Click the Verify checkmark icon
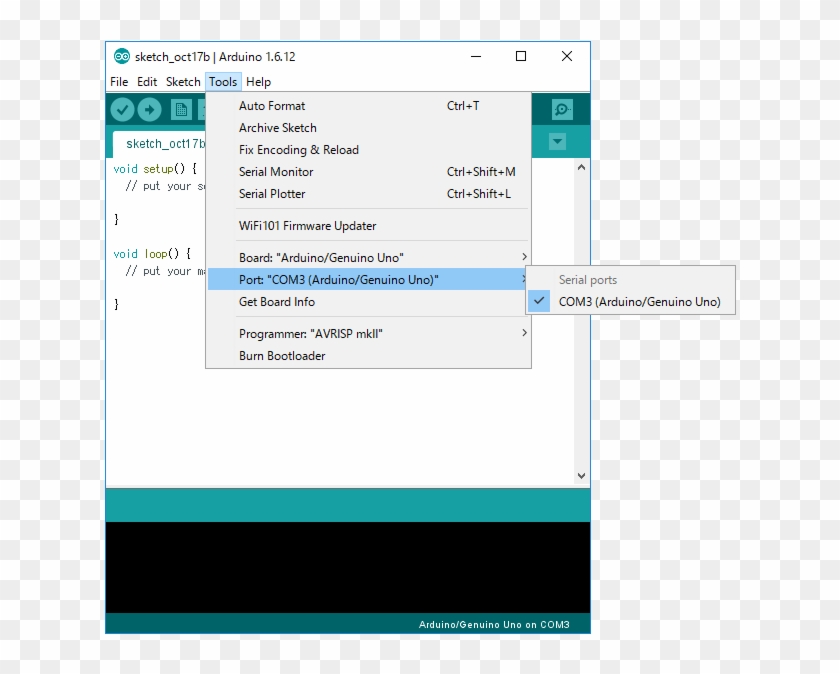The height and width of the screenshot is (674, 840). pos(122,110)
